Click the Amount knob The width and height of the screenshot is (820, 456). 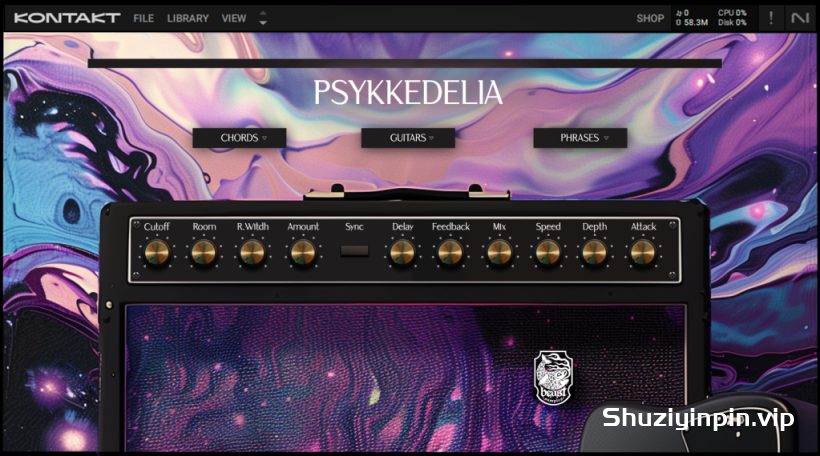pos(303,253)
